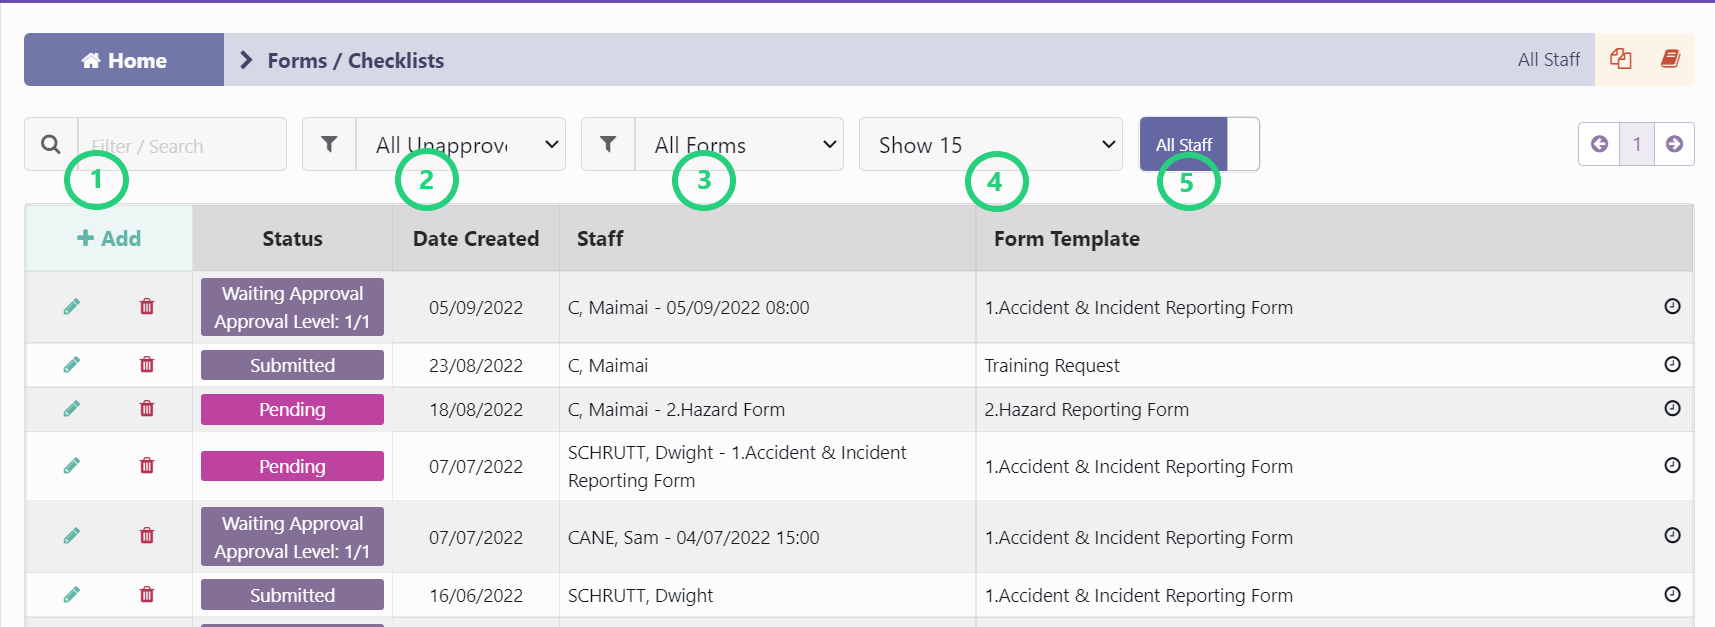
Task: Delete the CANE, Sam 07/07/2022 form
Action: (x=147, y=536)
